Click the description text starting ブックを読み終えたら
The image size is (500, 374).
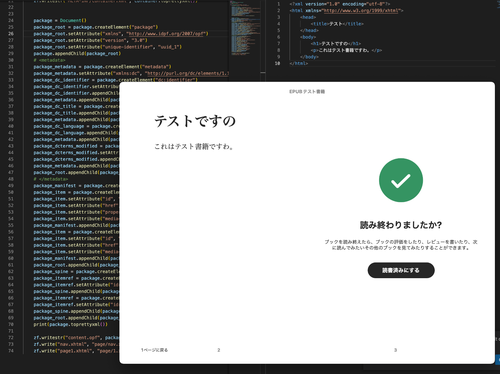click(401, 245)
